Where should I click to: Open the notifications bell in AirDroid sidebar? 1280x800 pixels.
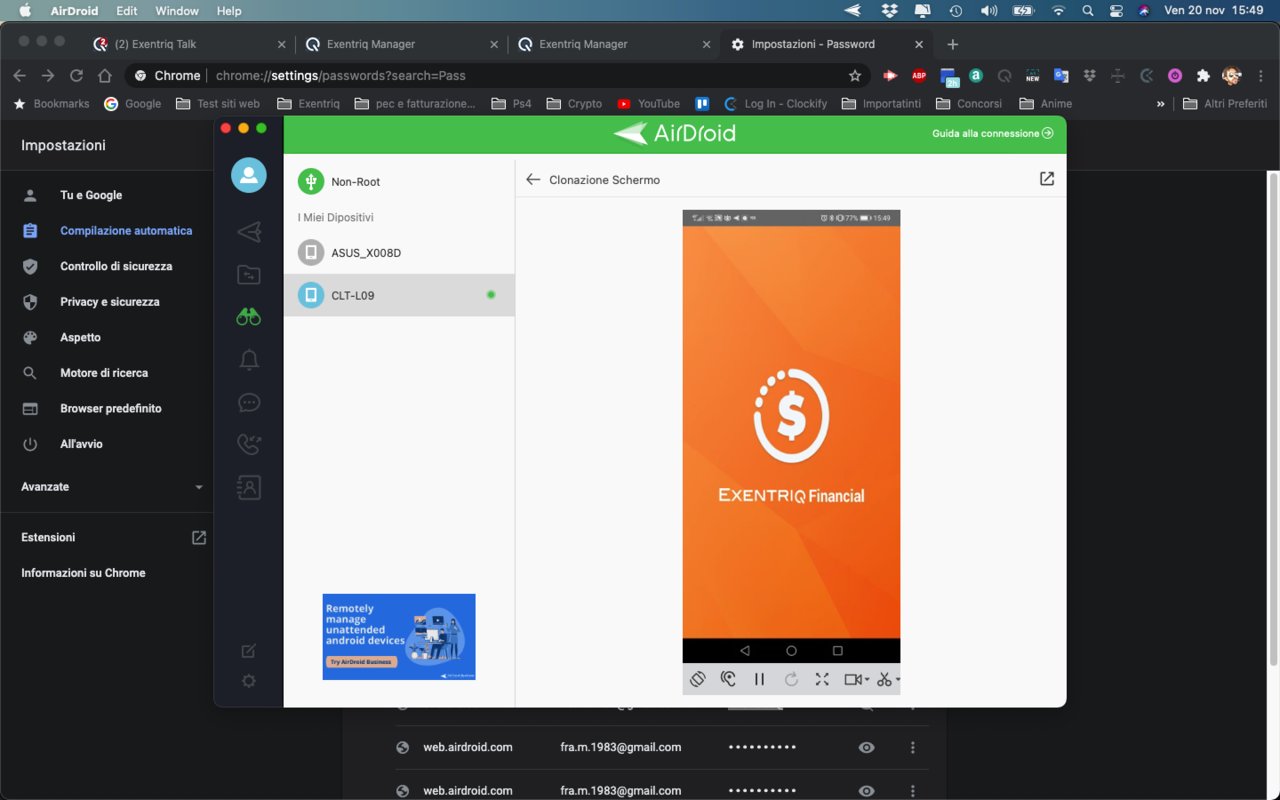coord(249,360)
